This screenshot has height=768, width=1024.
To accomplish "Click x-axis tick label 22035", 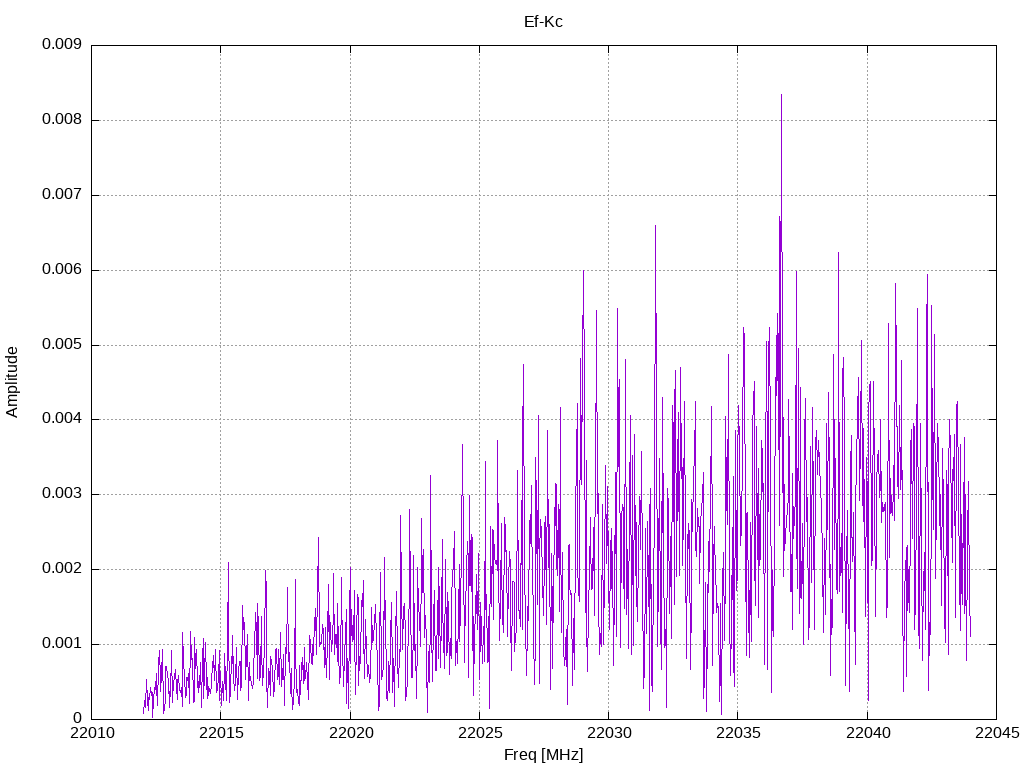I will click(x=738, y=733).
